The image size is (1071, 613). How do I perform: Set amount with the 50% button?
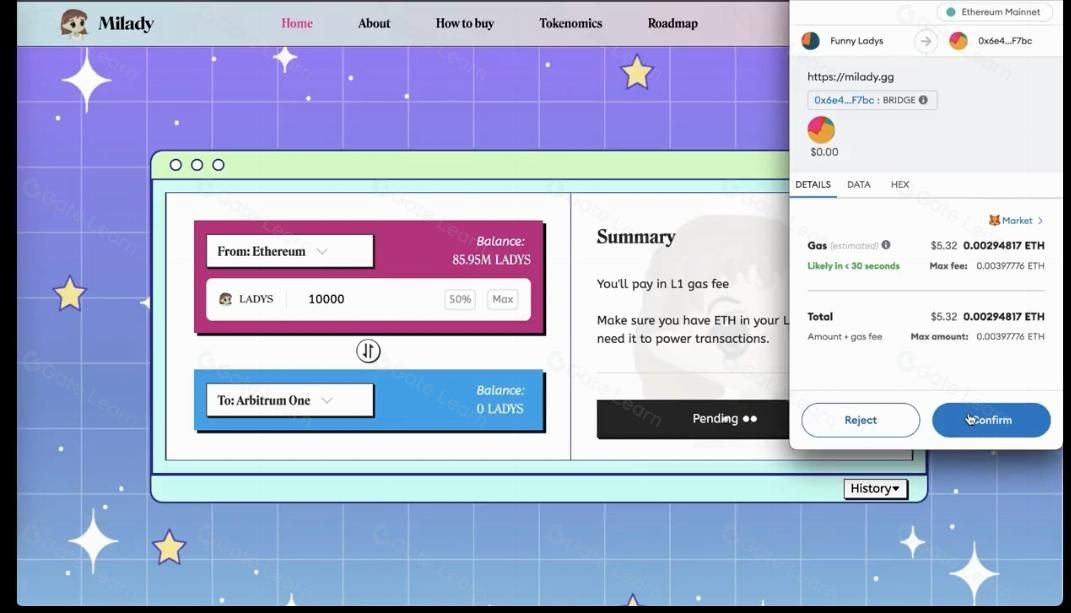coord(460,299)
